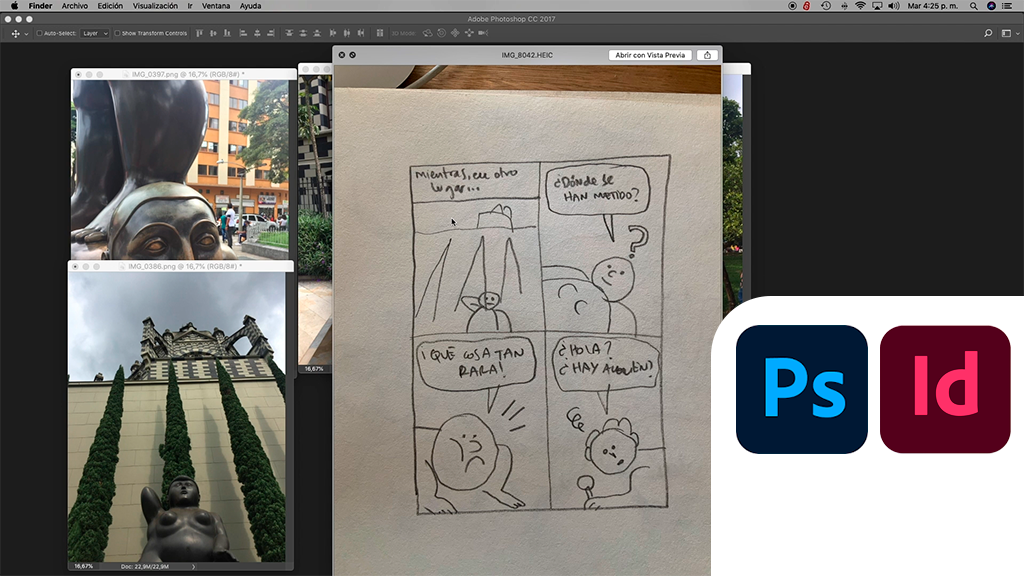Click the Time Machine icon in menu bar
Viewport: 1024px width, 576px height.
point(826,6)
